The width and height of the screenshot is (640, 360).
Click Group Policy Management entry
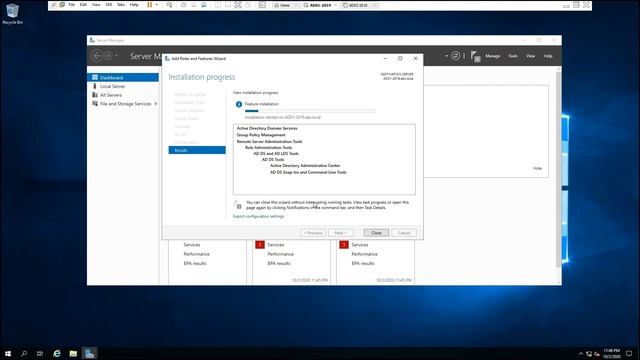[x=261, y=135]
